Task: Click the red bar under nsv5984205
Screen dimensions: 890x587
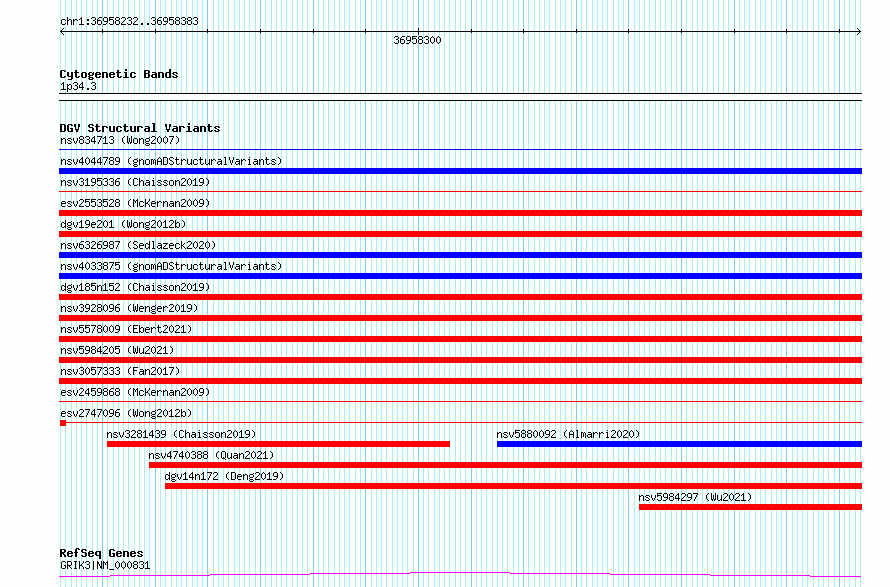Action: click(460, 360)
